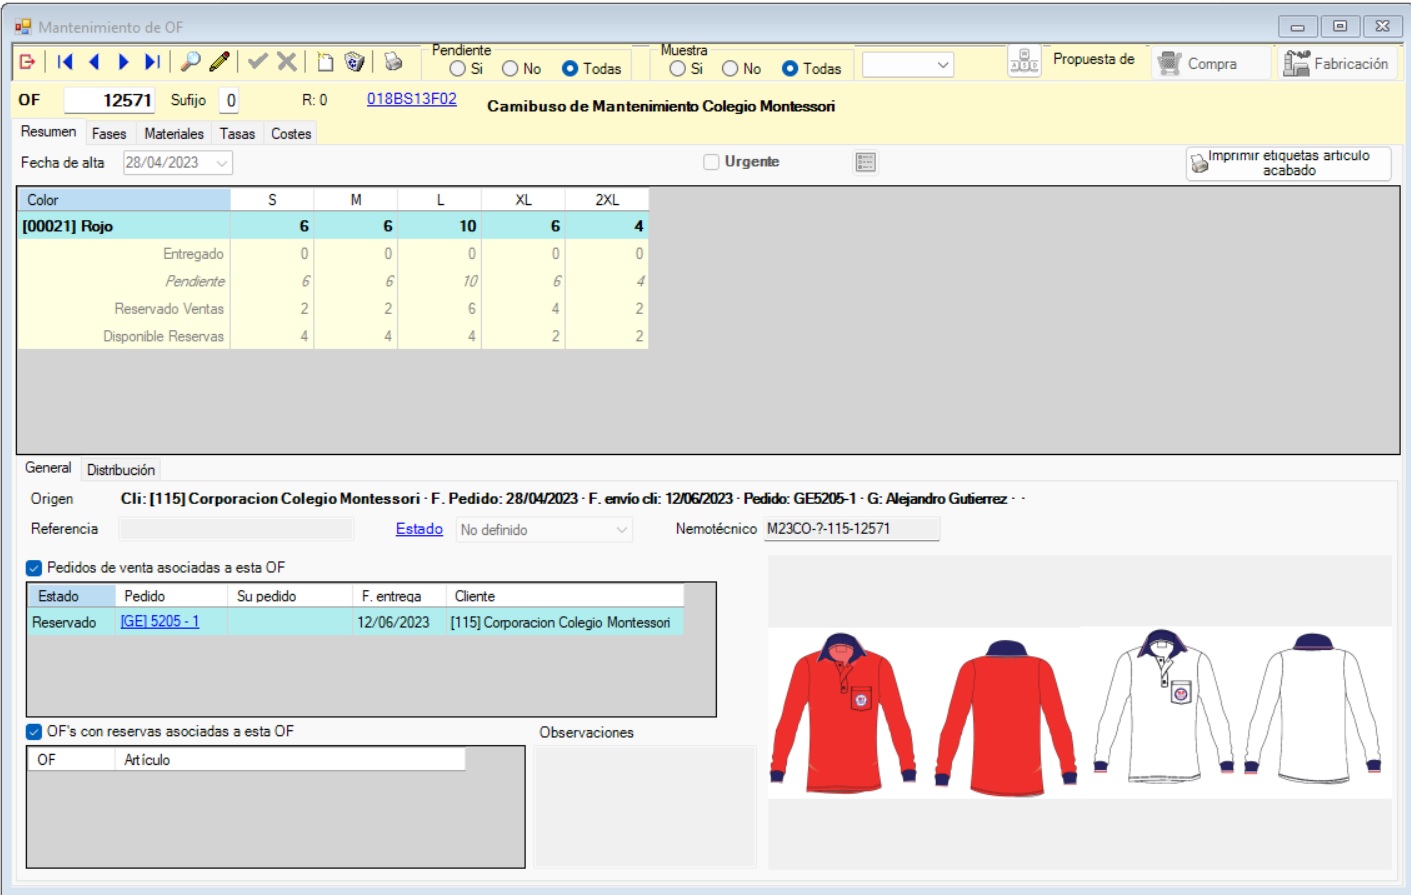Click the recycle bin delete icon
Screen dimensions: 1411x895
coord(354,62)
